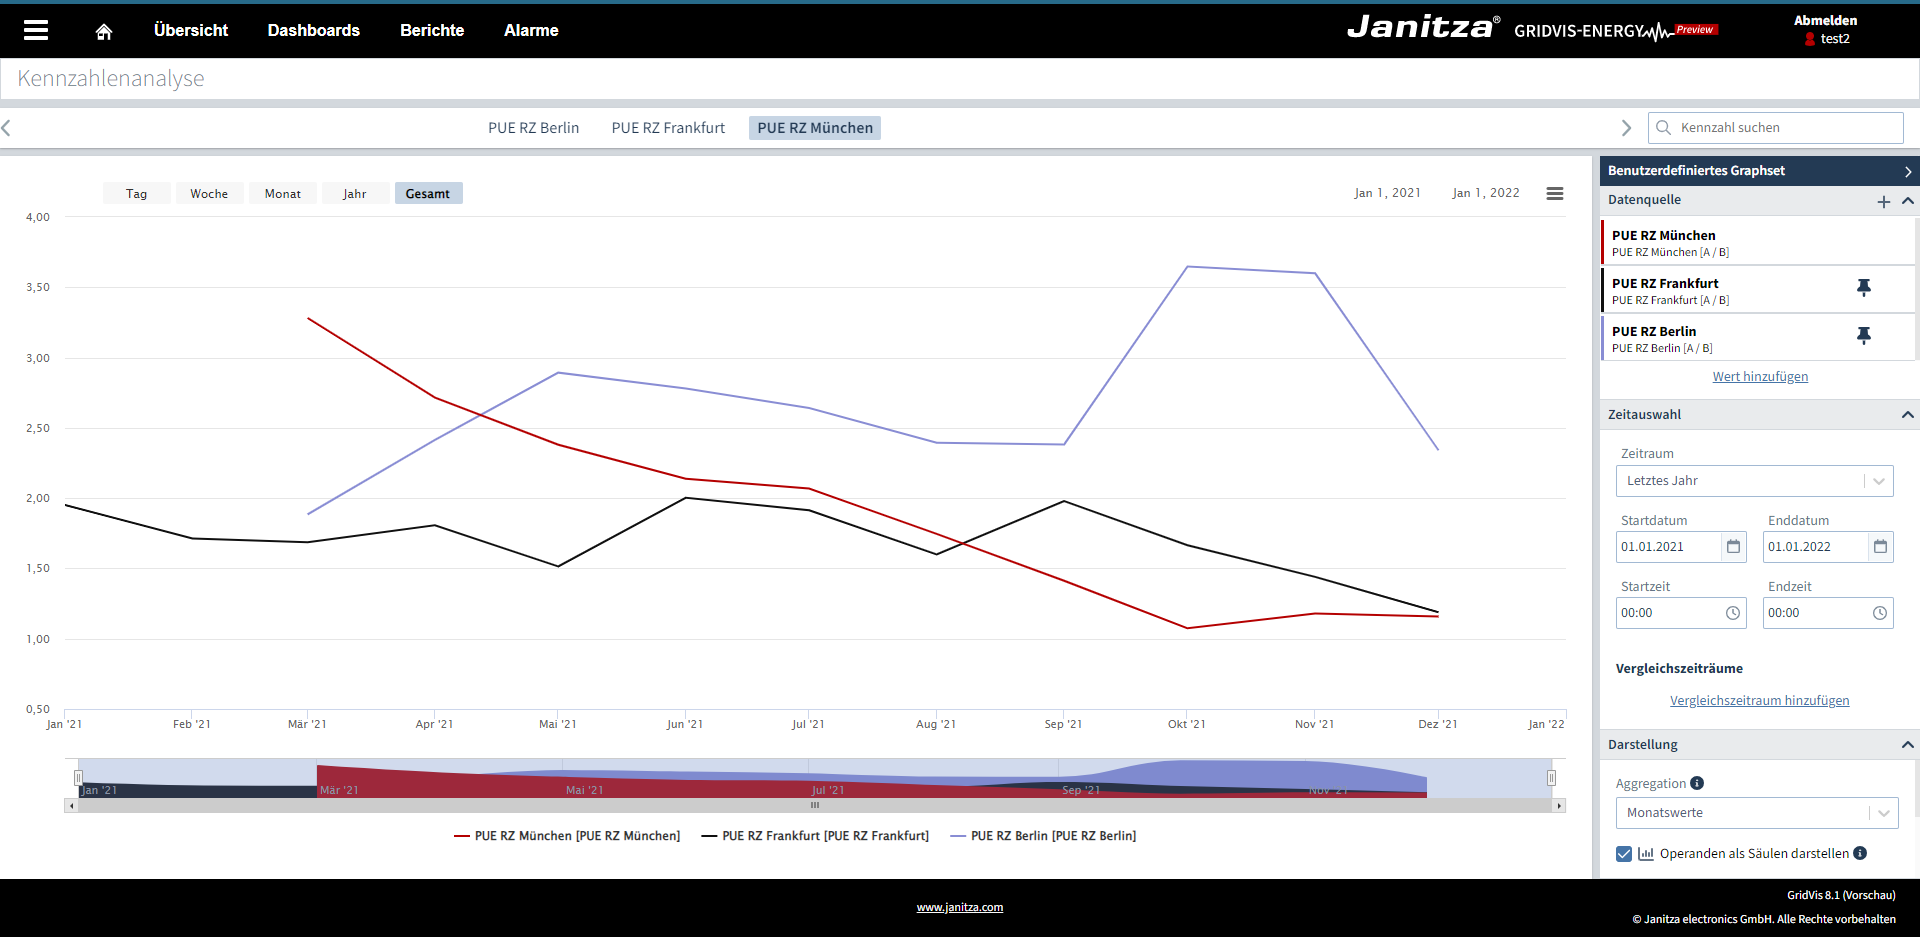Click the chart navigator's left handle
1920x937 pixels.
[x=78, y=778]
